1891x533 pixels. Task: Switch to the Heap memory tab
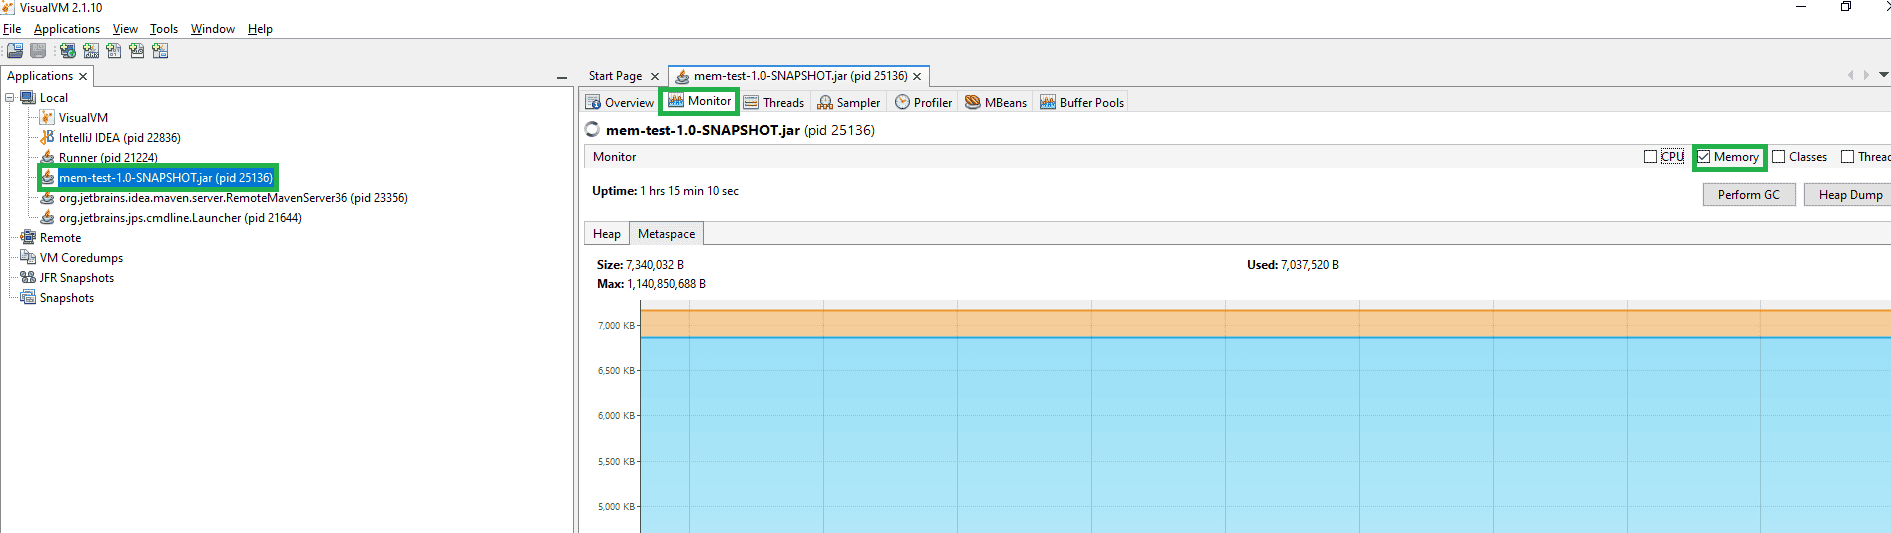click(607, 234)
